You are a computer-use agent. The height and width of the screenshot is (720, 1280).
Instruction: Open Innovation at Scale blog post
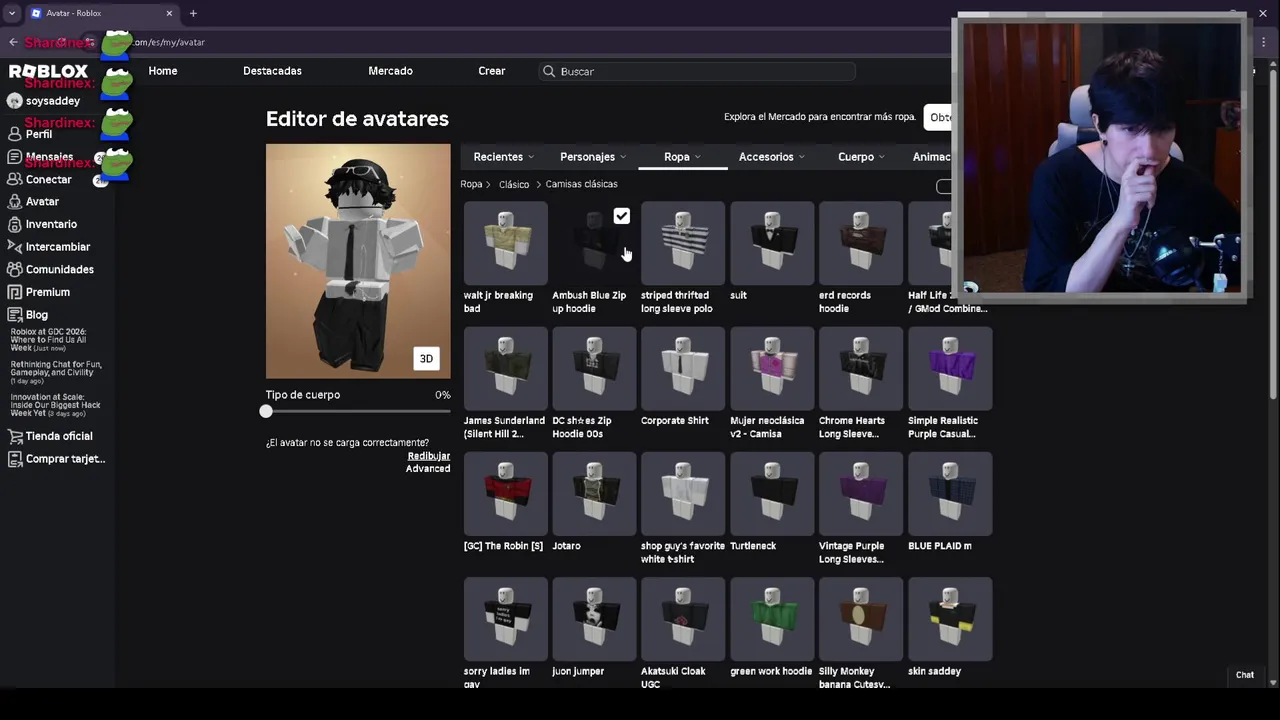[x=56, y=405]
